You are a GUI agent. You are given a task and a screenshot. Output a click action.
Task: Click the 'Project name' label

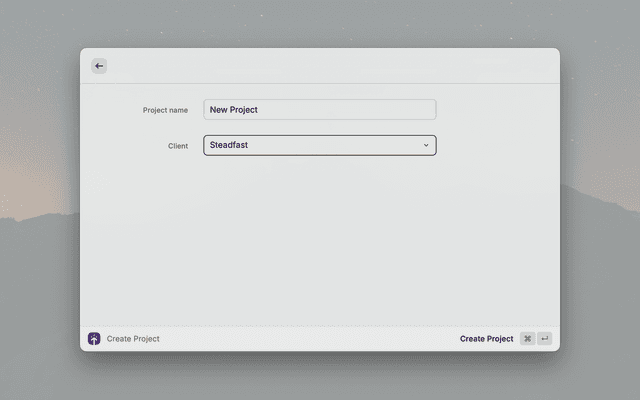tap(165, 110)
